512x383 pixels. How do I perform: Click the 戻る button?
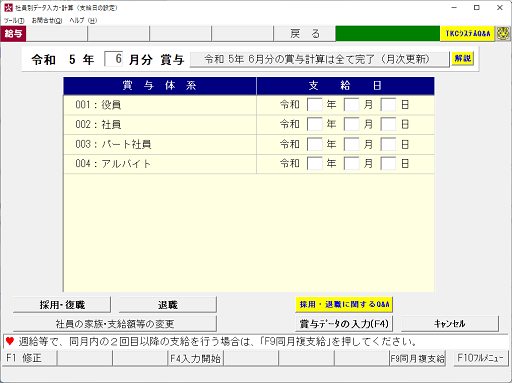(304, 34)
